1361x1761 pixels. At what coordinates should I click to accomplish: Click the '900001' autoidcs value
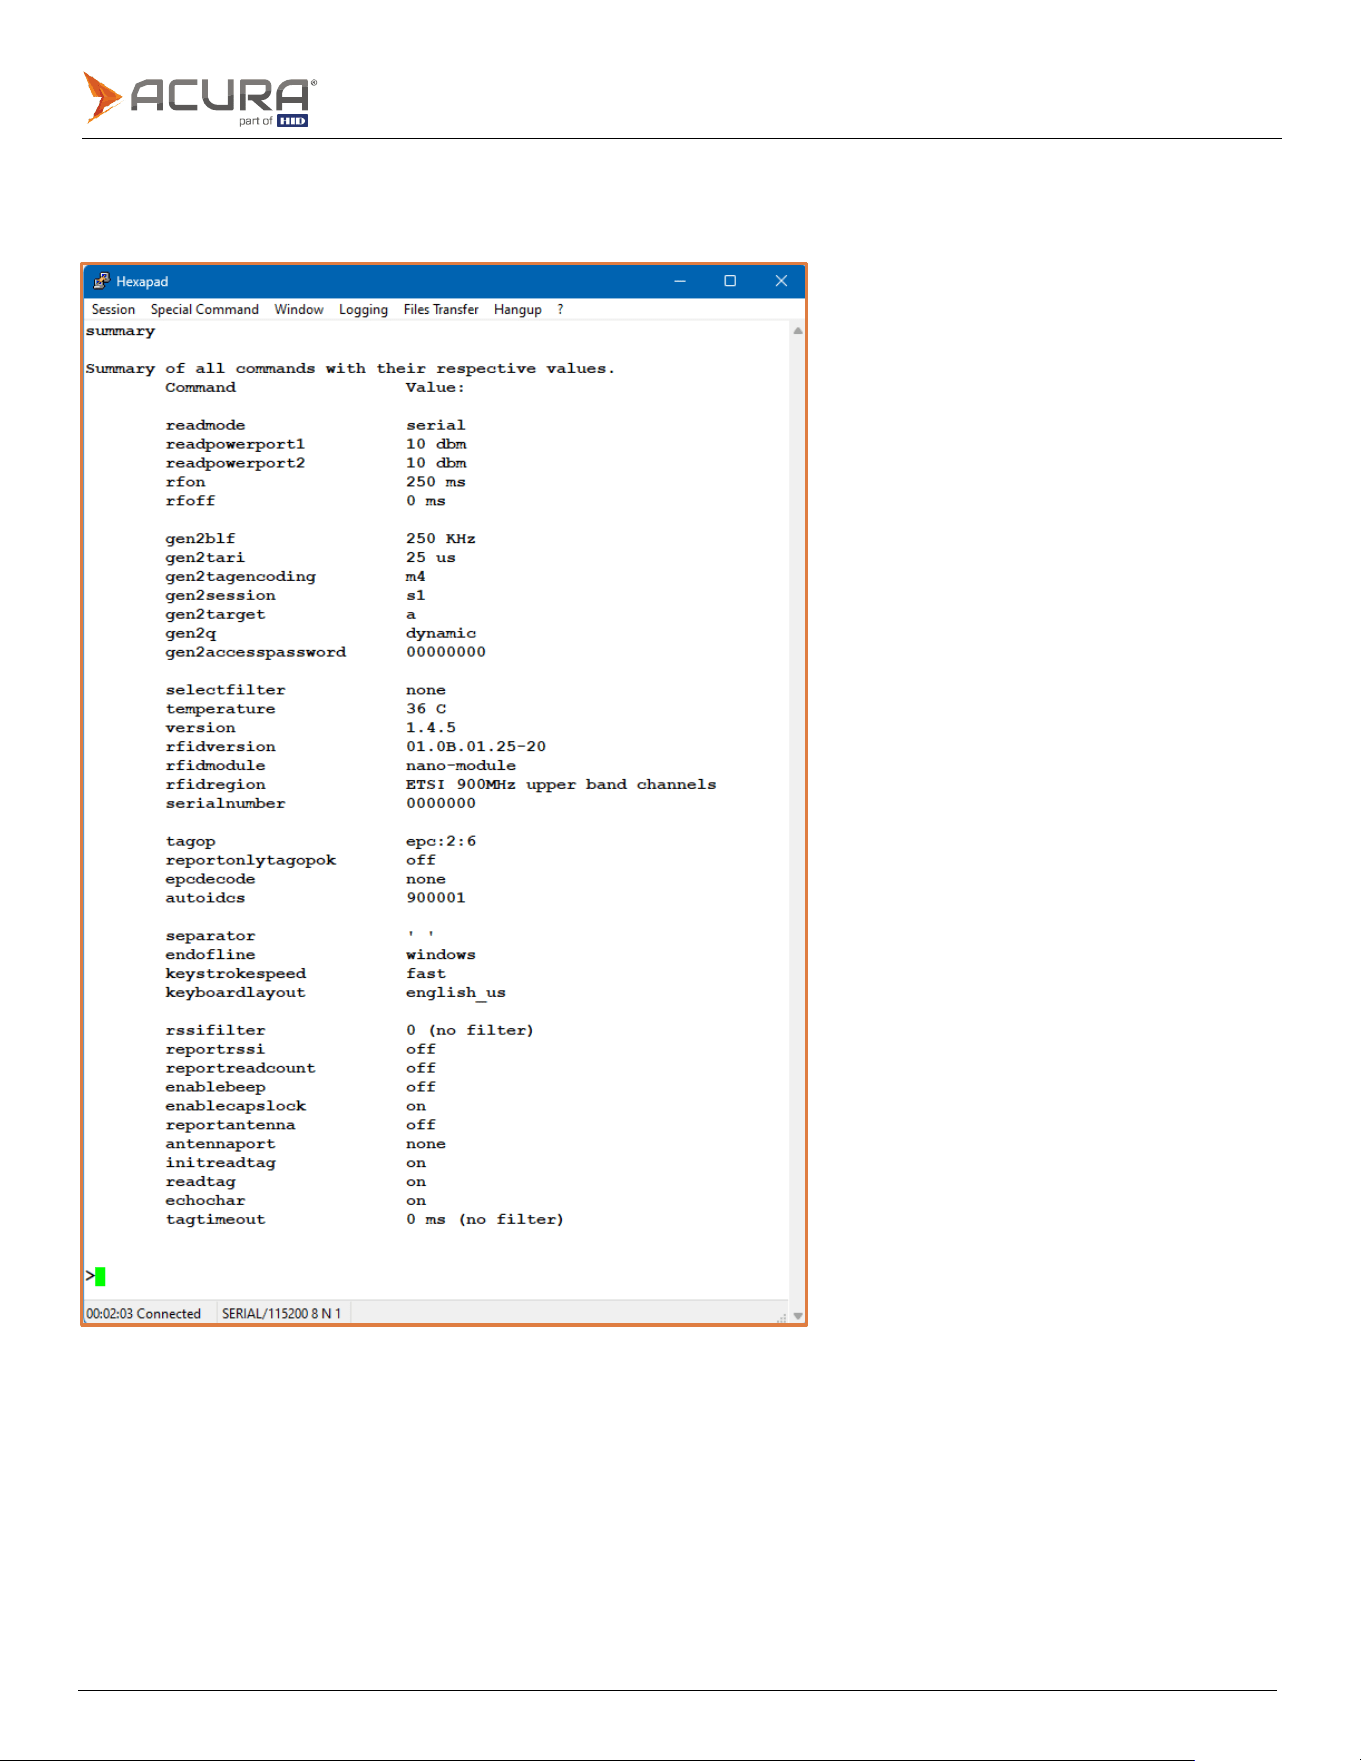coord(436,898)
